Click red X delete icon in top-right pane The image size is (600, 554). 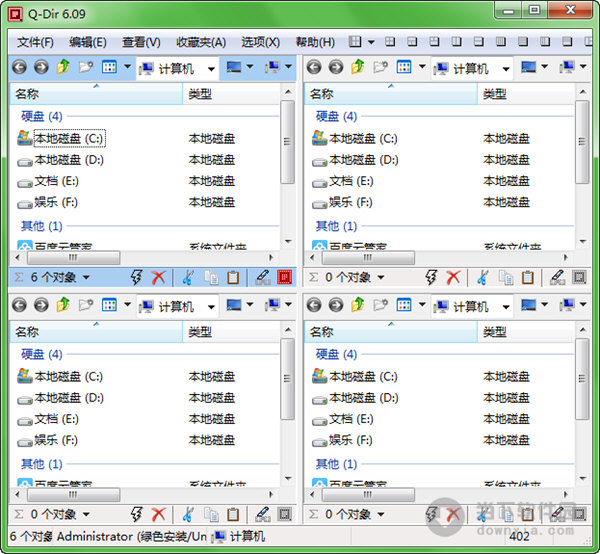point(453,277)
